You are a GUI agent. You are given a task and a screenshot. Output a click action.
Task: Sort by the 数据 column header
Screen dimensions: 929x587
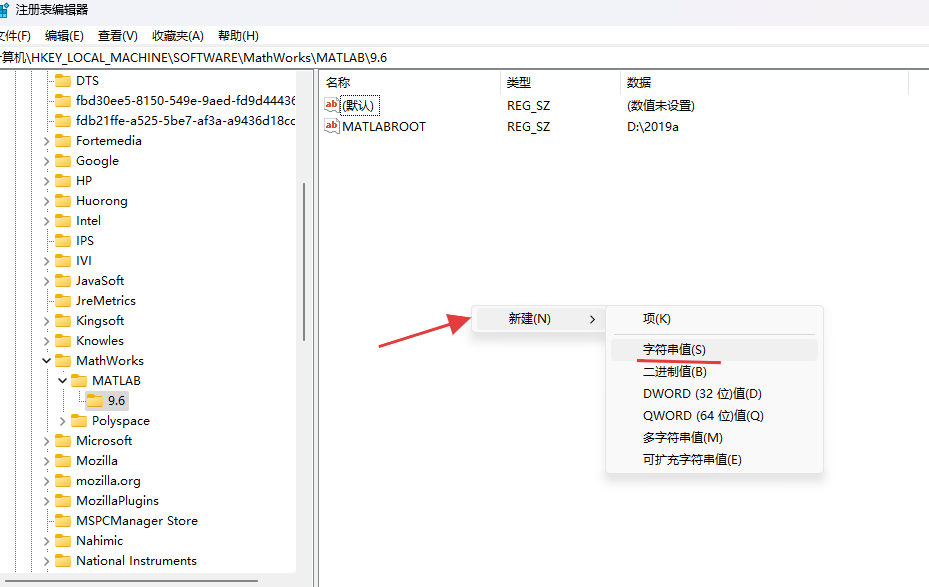(764, 82)
